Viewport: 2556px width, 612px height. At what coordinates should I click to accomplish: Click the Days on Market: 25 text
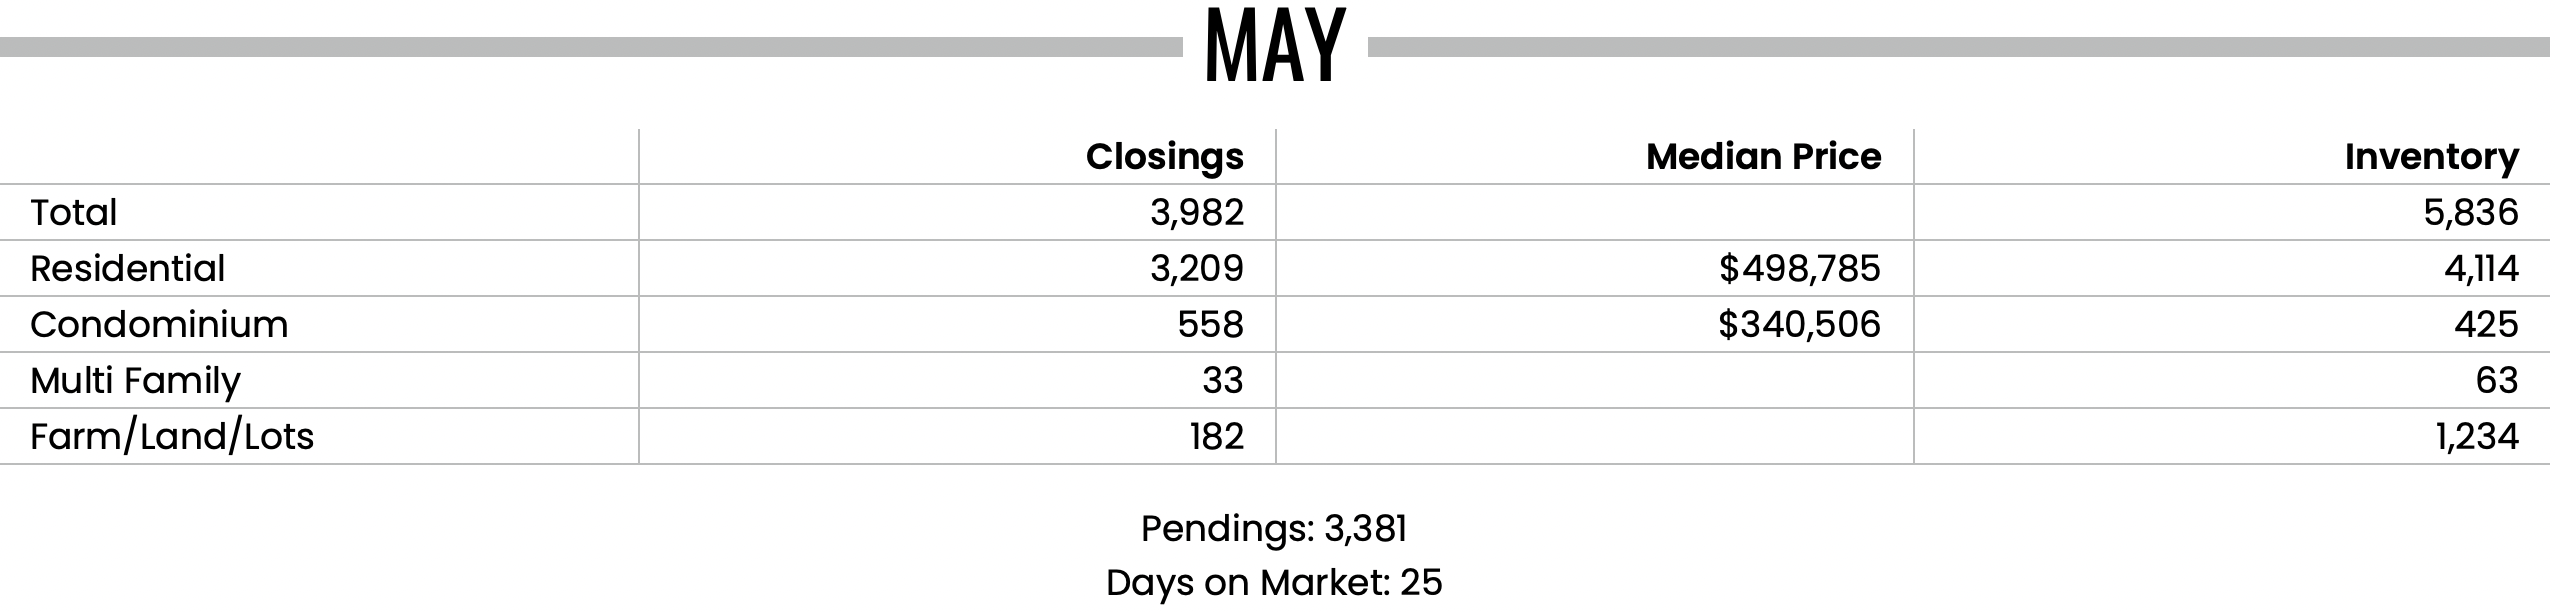pyautogui.click(x=1274, y=583)
